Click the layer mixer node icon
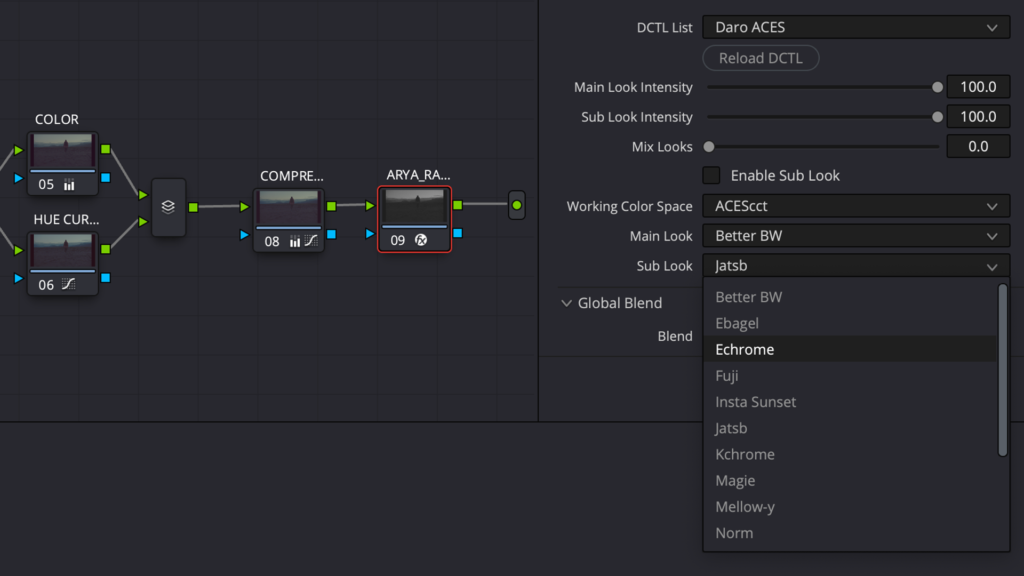 click(x=168, y=207)
